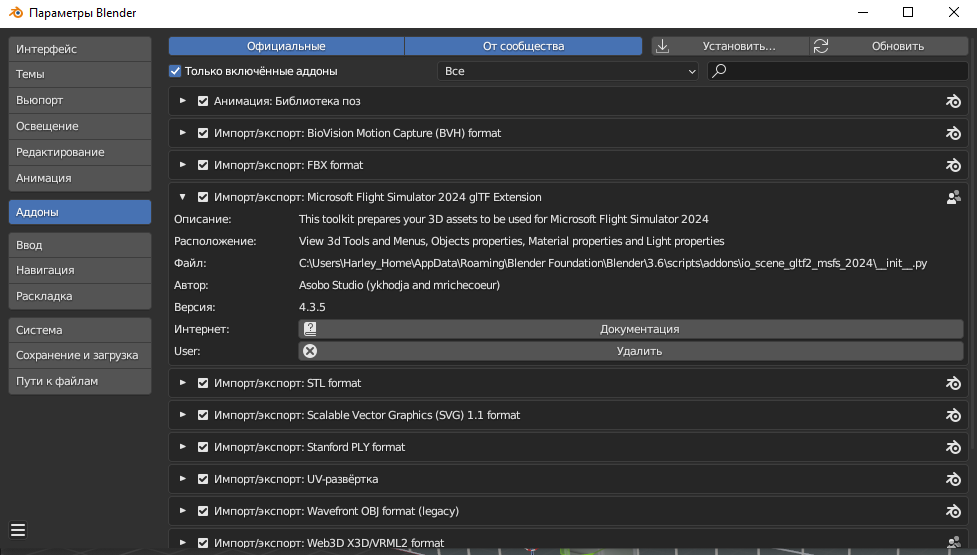Disable the FBX format addon
The height and width of the screenshot is (555, 977).
coord(203,165)
